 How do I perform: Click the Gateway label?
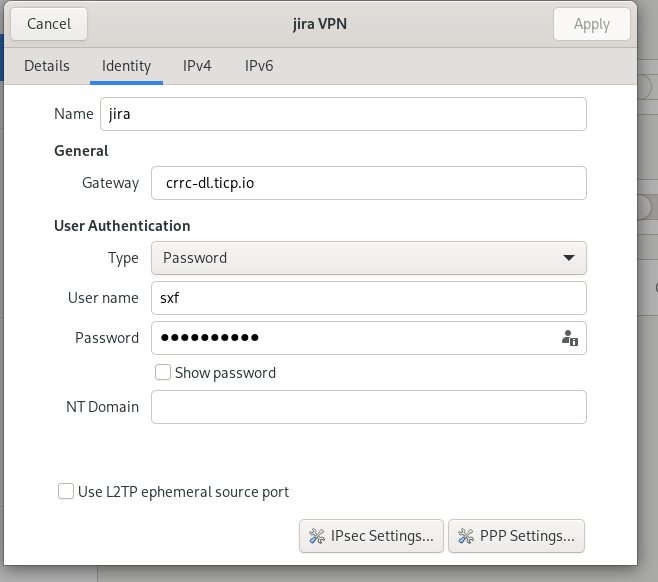(x=110, y=183)
